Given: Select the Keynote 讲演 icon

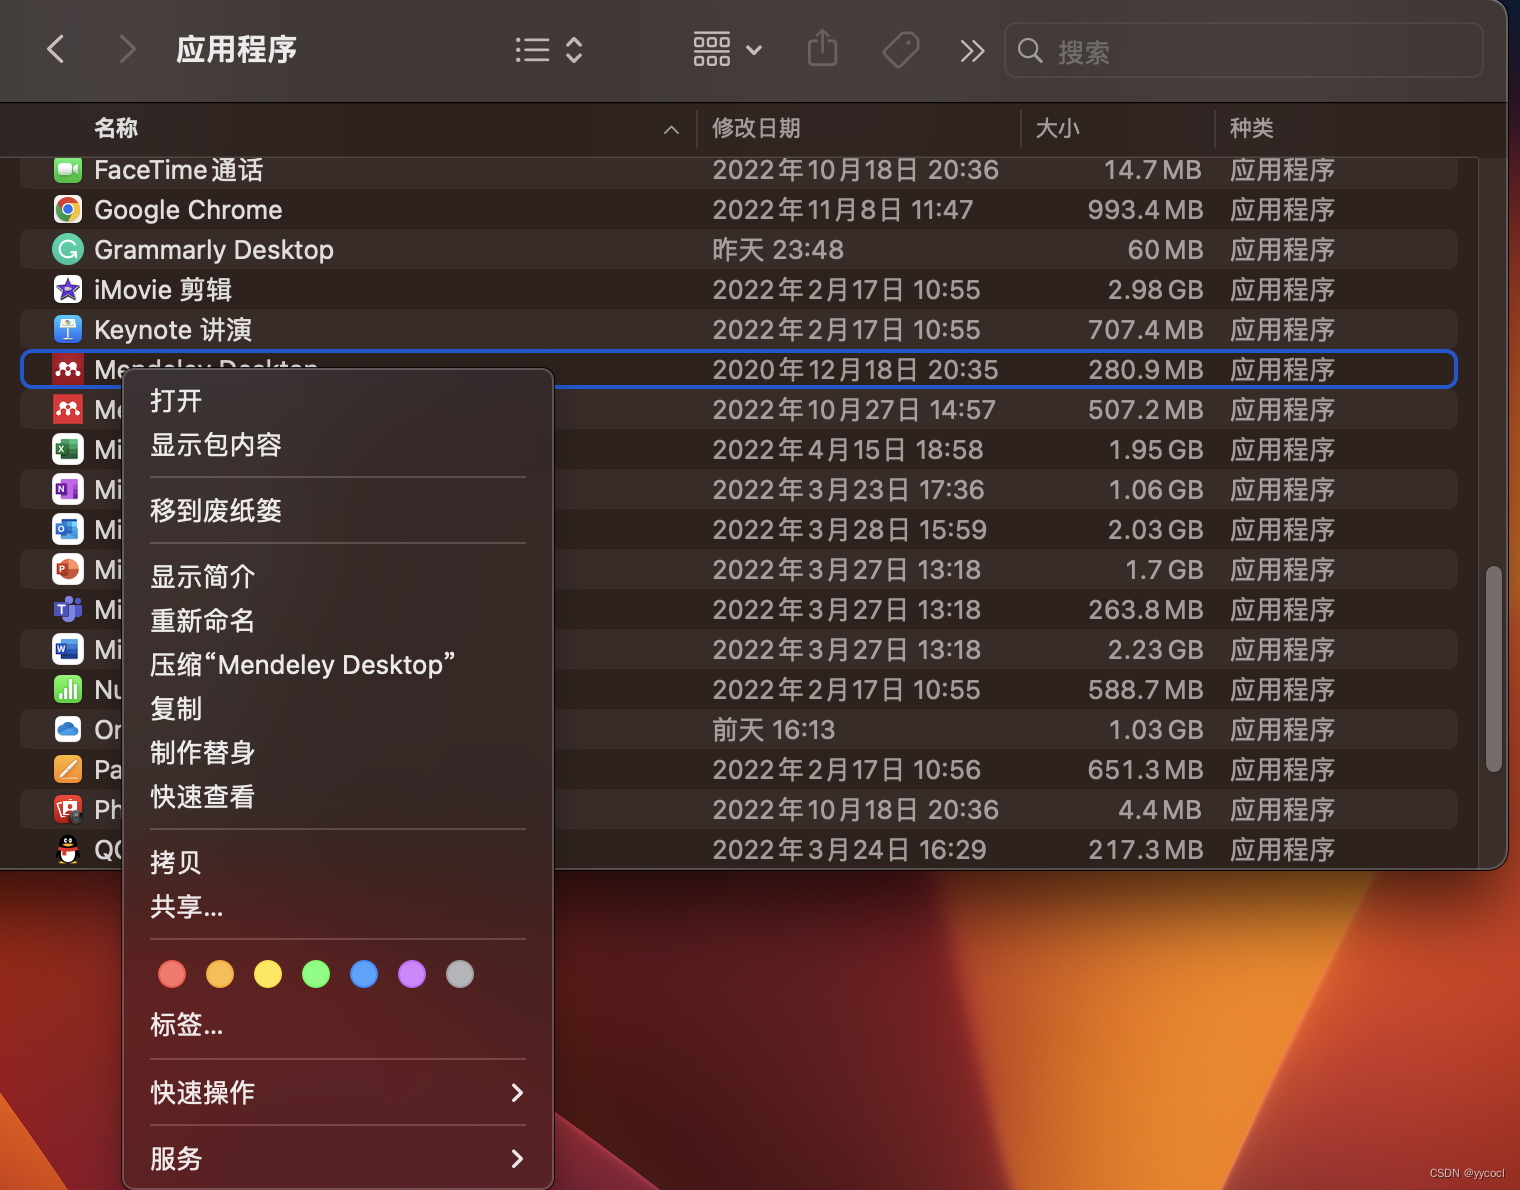Looking at the screenshot, I should [x=68, y=330].
